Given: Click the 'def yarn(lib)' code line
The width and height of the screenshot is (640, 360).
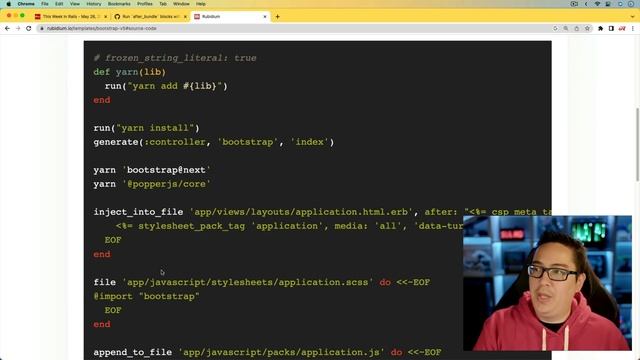Looking at the screenshot, I should 129,72.
